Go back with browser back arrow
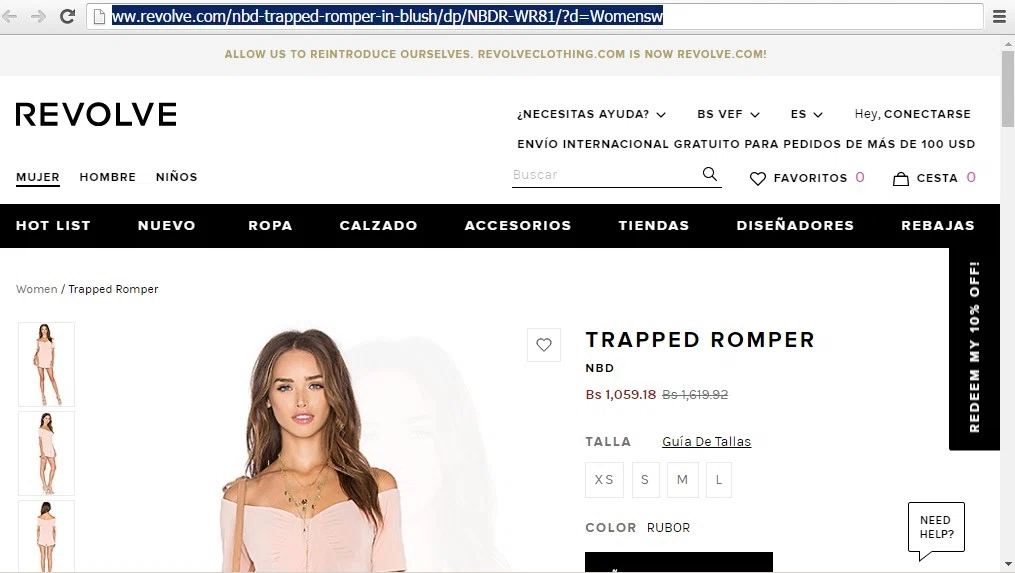The height and width of the screenshot is (573, 1015). [x=10, y=16]
